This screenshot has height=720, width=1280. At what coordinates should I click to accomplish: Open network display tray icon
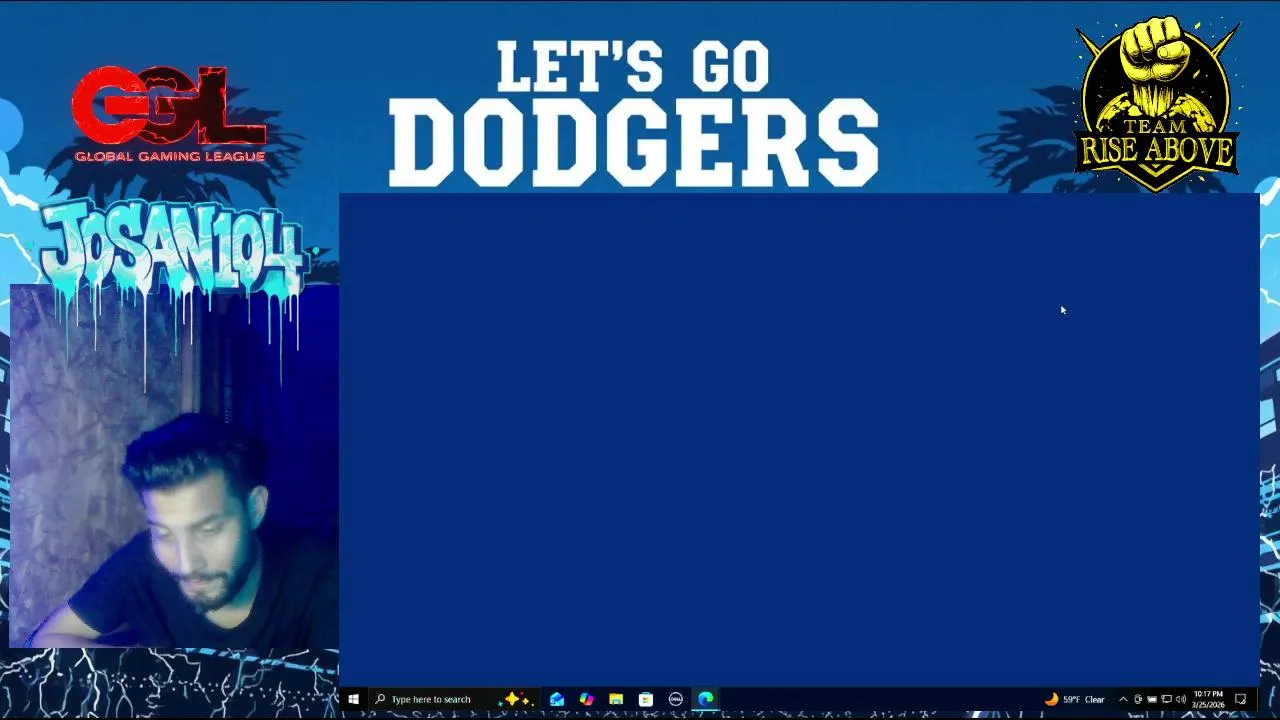[1167, 699]
